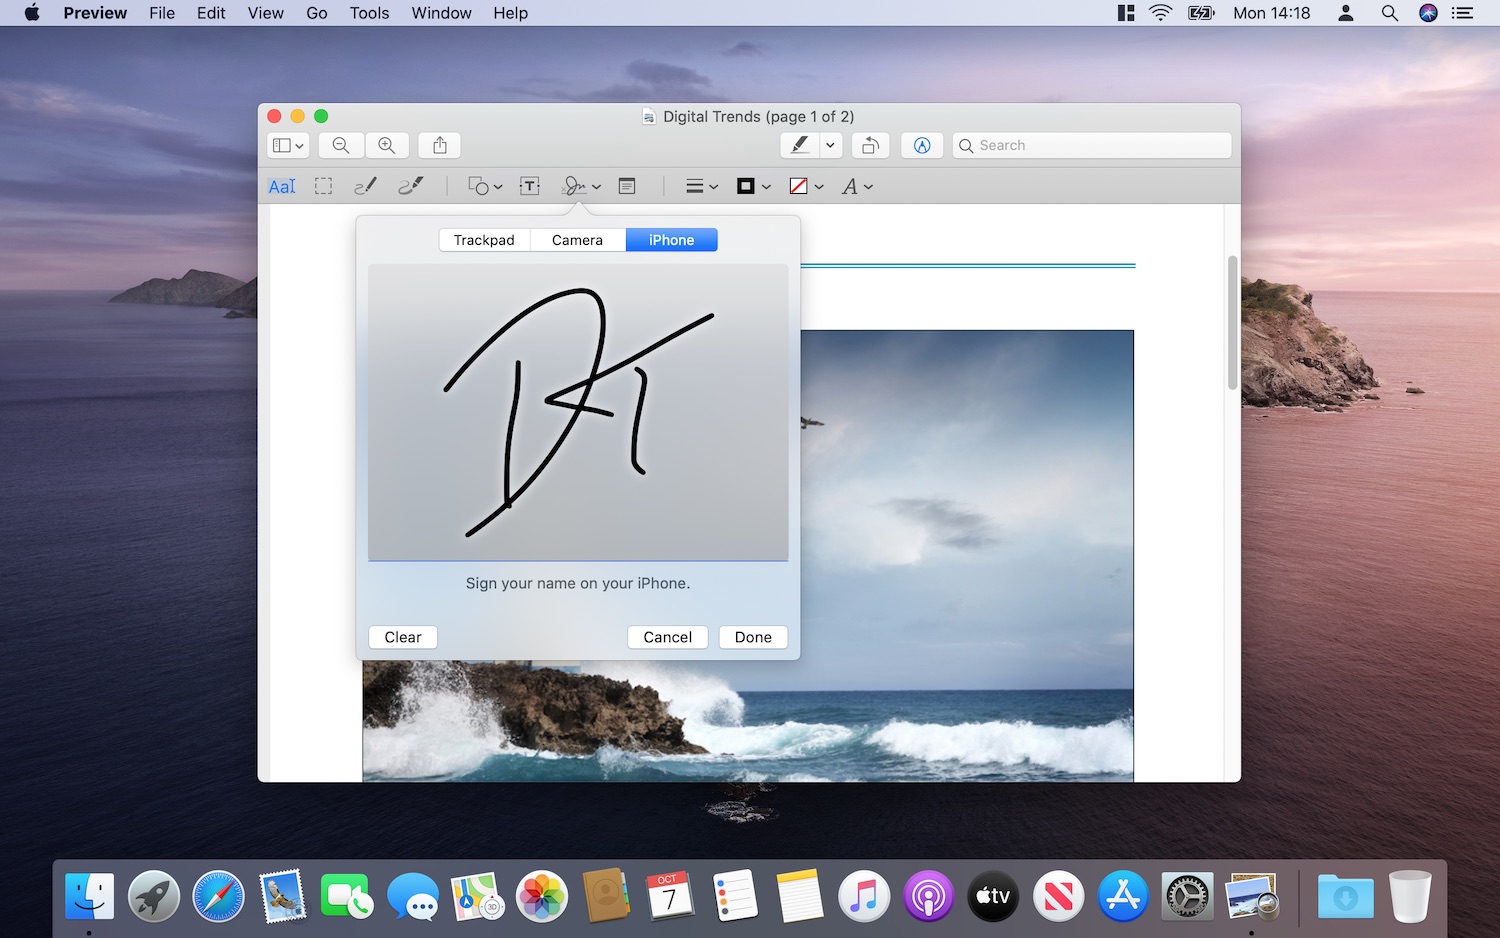Toggle the Highlight pen in the toolbar
Image resolution: width=1500 pixels, height=938 pixels.
[798, 145]
